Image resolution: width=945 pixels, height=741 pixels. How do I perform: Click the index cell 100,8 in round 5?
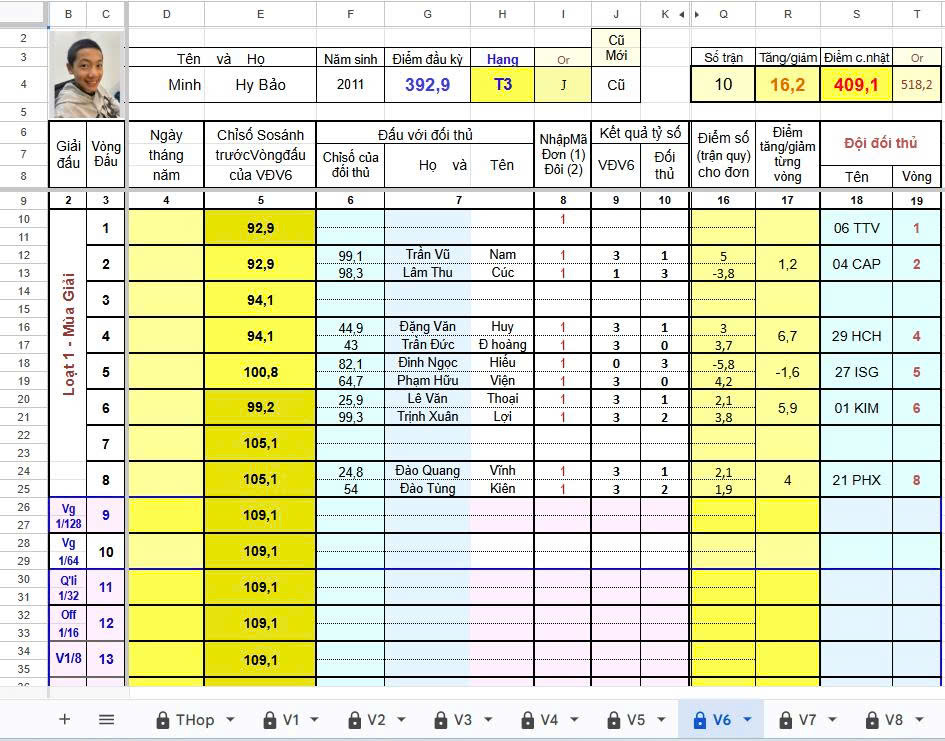[x=260, y=372]
